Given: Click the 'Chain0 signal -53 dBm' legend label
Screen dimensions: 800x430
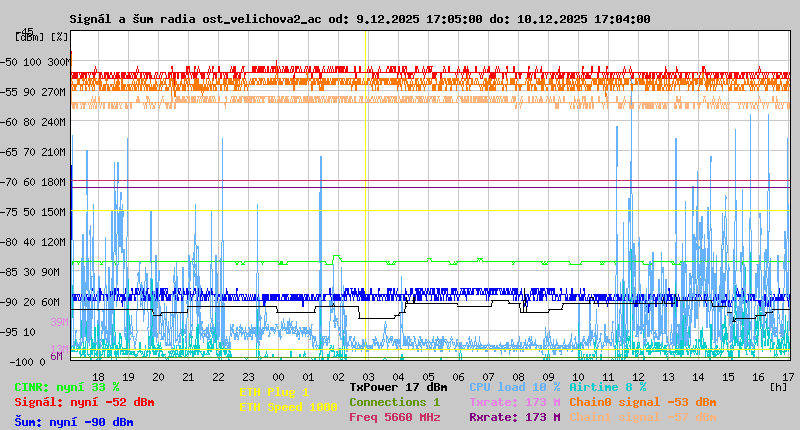Looking at the screenshot, I should coord(643,402).
